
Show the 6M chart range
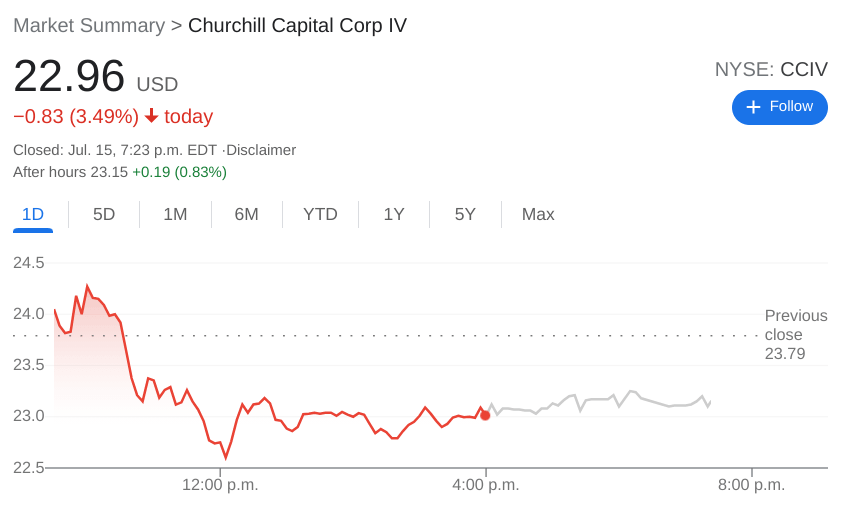(246, 214)
